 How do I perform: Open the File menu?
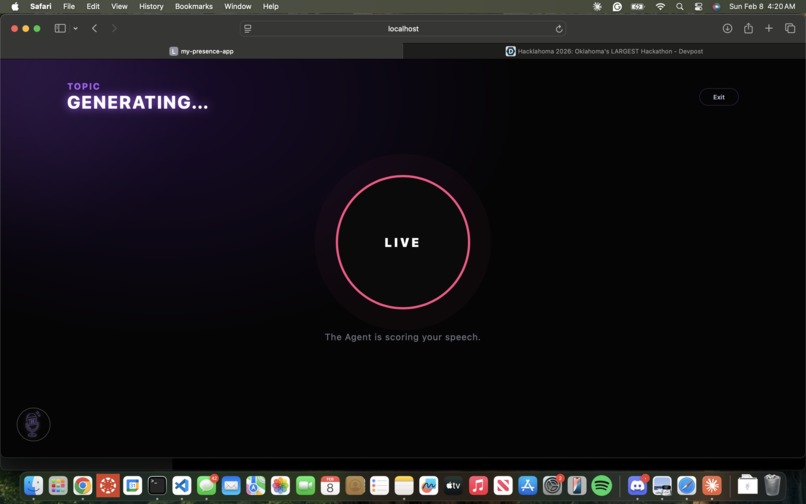pos(69,6)
